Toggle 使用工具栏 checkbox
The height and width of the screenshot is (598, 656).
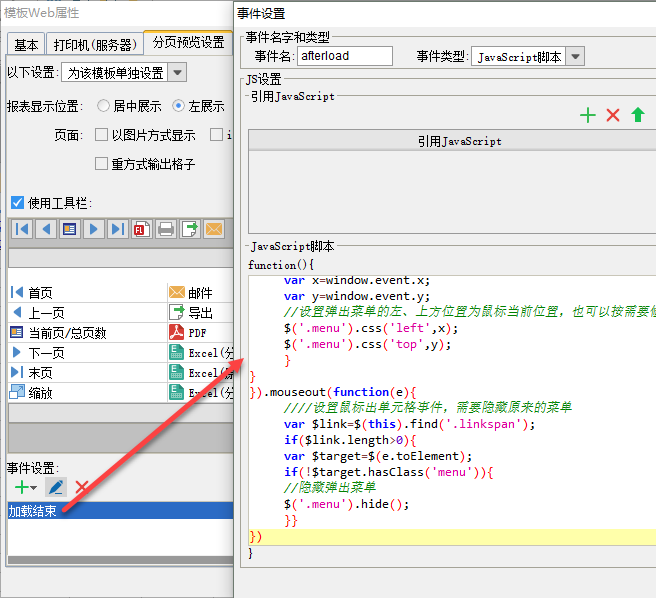tap(17, 203)
